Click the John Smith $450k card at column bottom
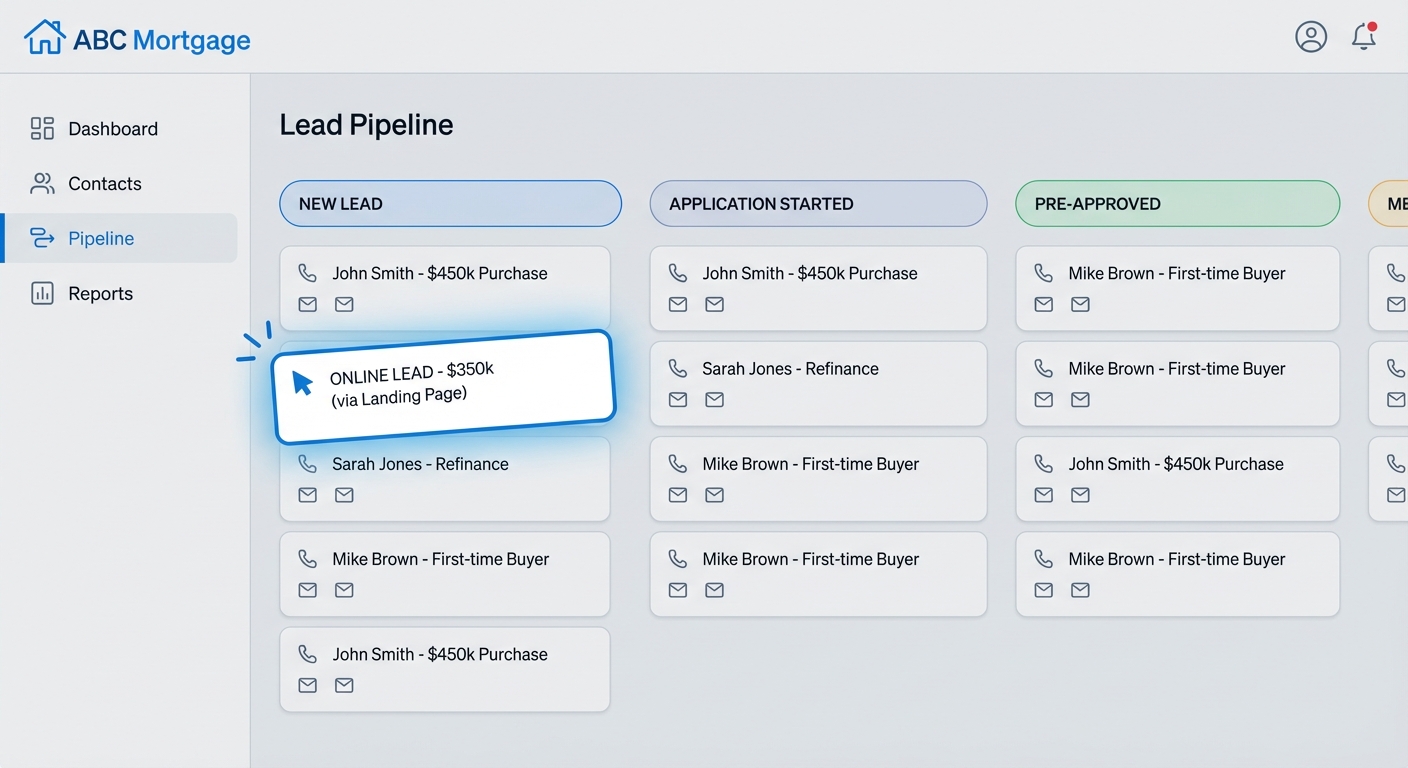This screenshot has height=768, width=1408. click(444, 669)
